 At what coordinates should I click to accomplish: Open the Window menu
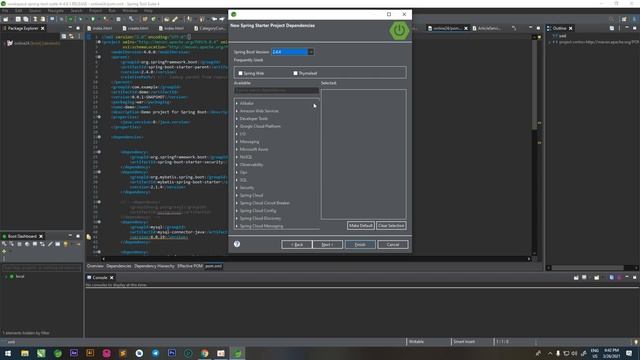(x=130, y=11)
